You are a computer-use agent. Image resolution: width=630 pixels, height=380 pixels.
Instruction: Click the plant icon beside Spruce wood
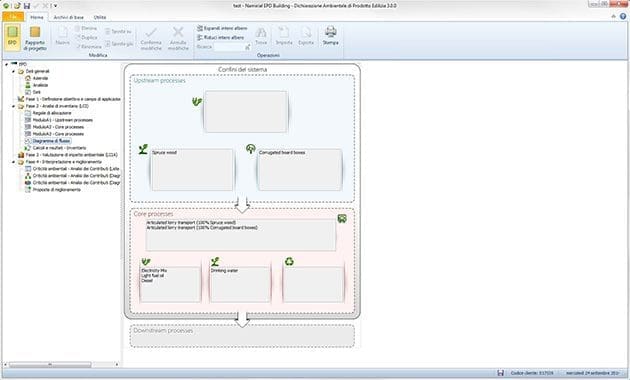(x=143, y=149)
